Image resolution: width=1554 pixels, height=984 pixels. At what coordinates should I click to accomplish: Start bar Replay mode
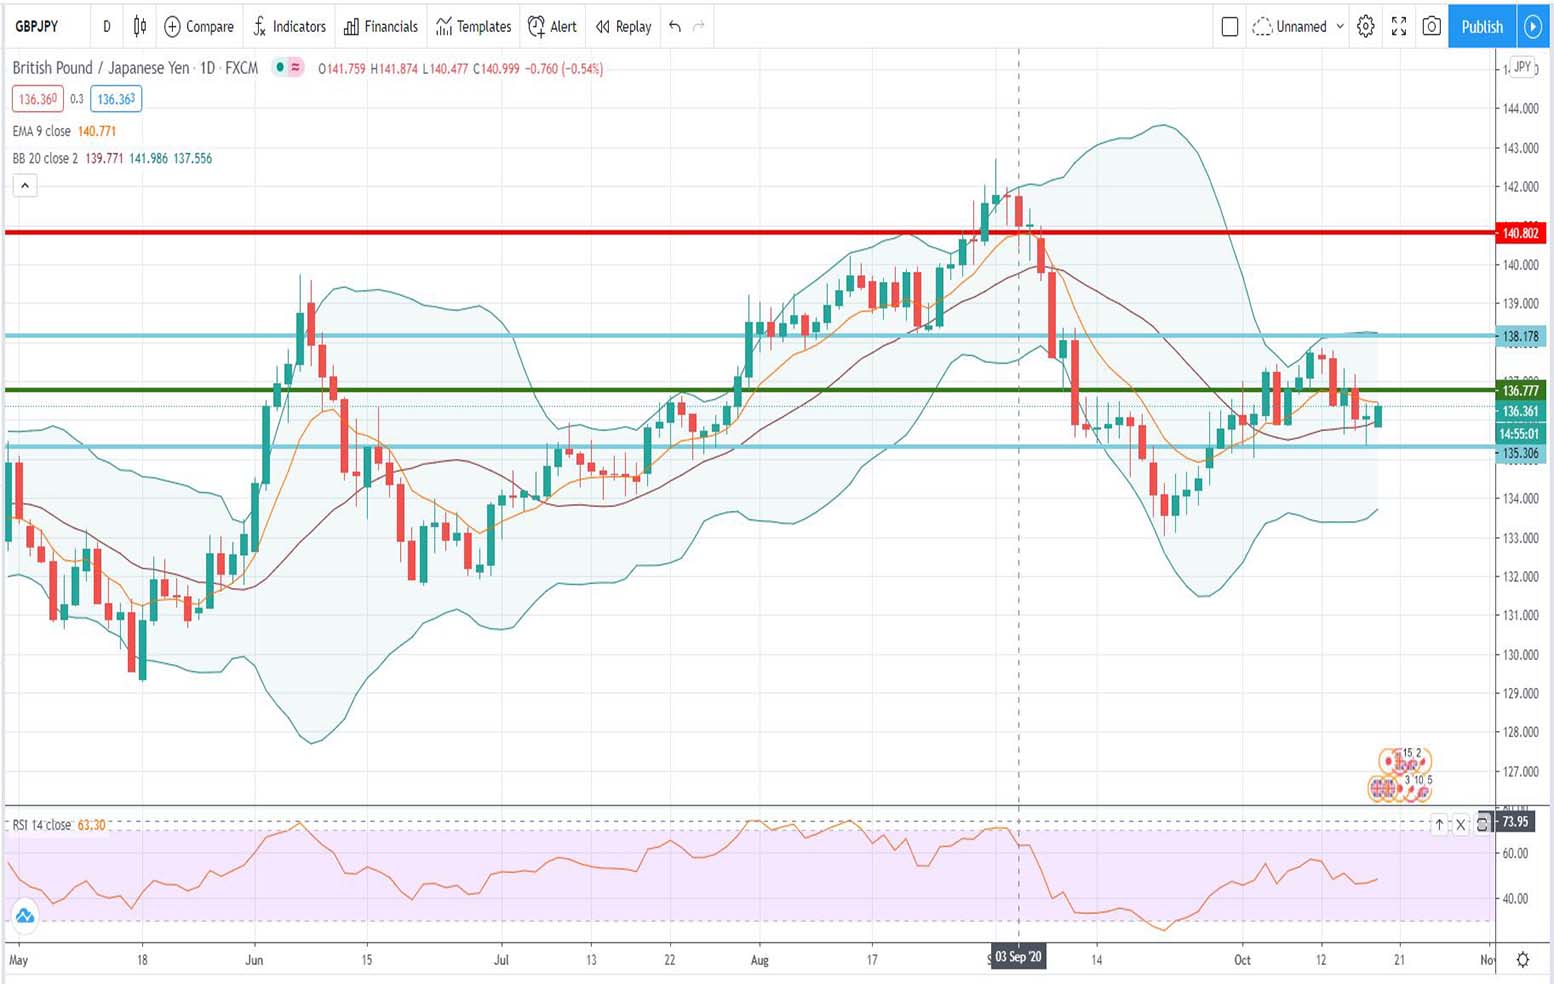click(622, 27)
